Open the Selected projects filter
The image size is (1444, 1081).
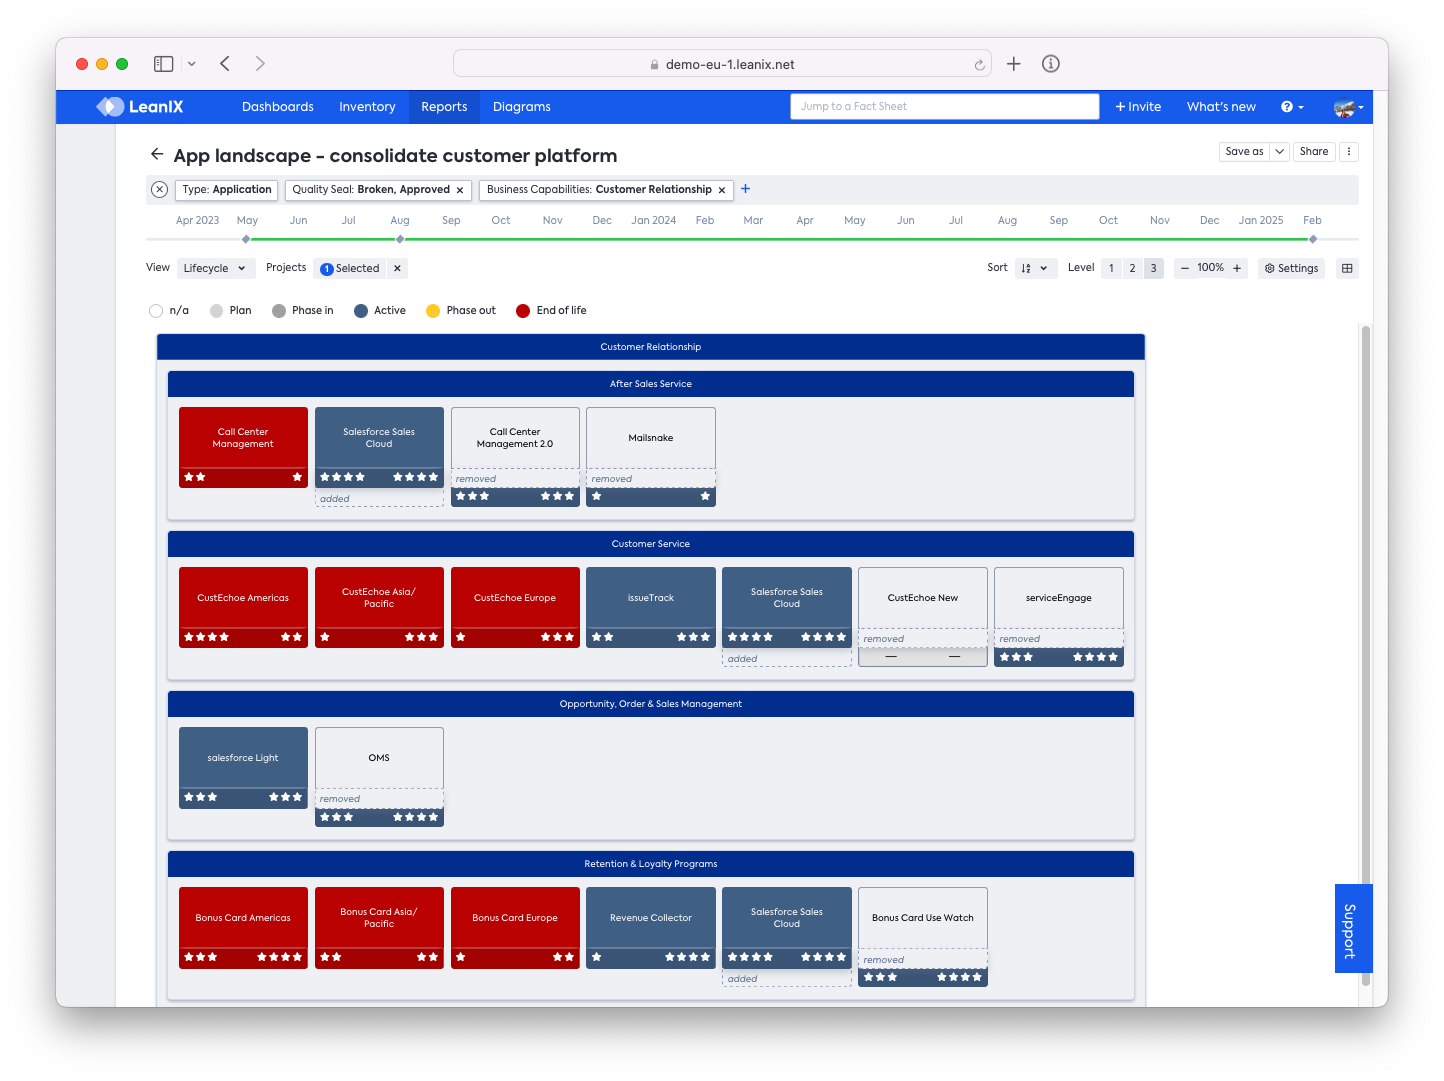point(349,268)
